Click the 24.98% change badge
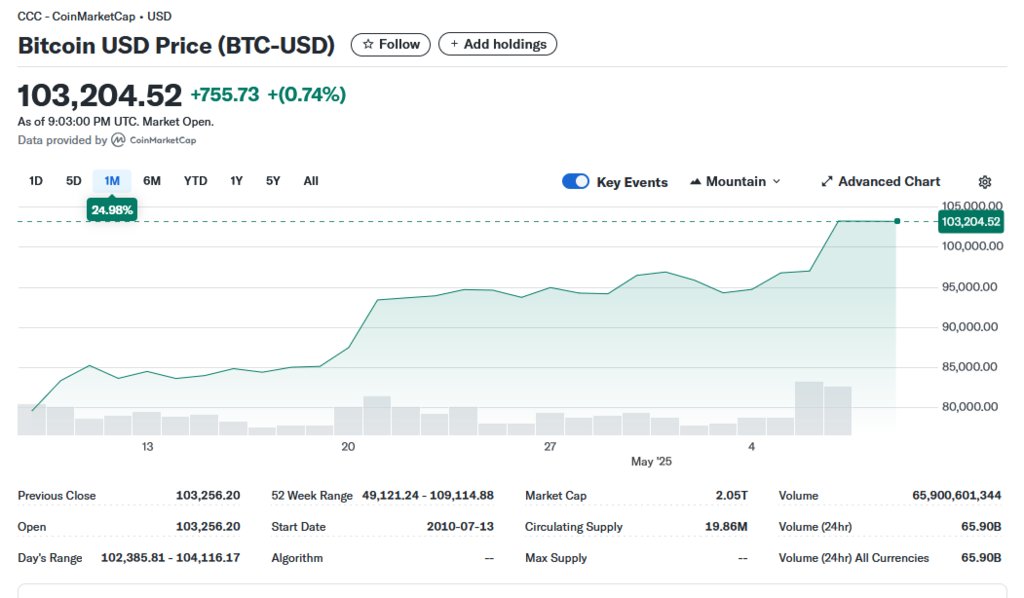The height and width of the screenshot is (598, 1024). (x=112, y=210)
